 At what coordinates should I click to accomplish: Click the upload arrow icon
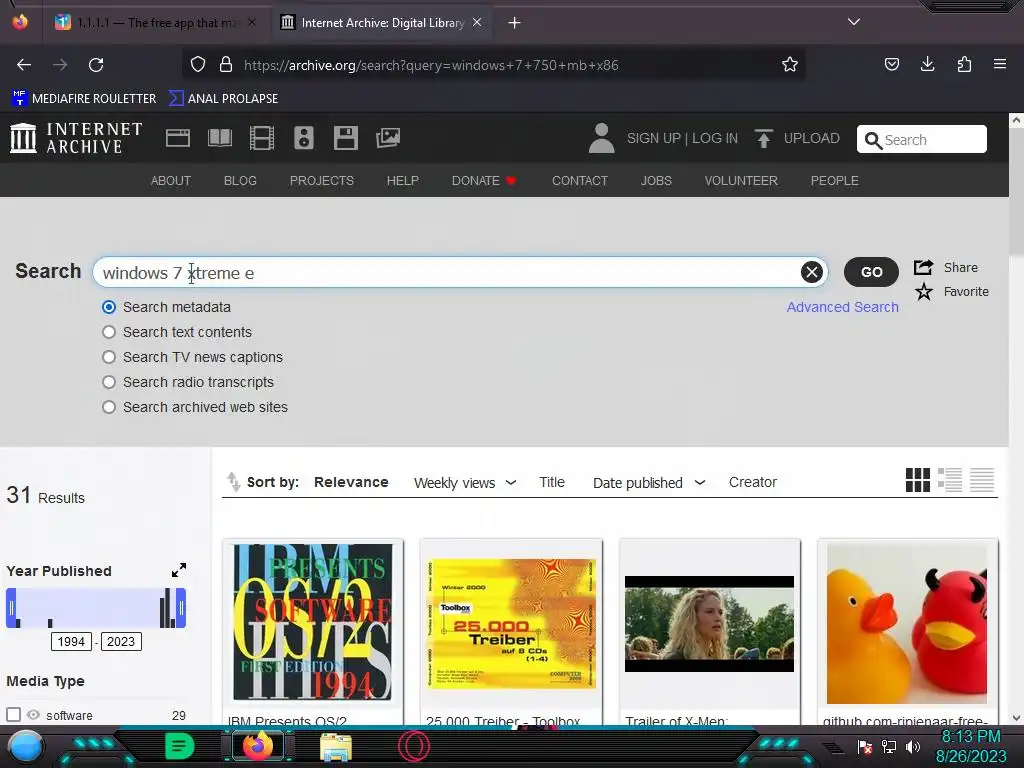click(x=763, y=138)
